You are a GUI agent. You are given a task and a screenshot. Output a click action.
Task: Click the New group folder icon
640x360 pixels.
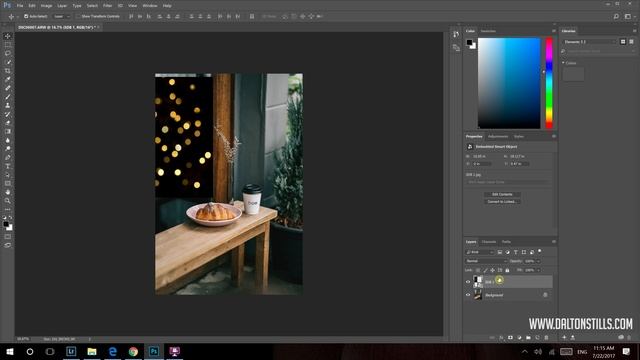click(x=528, y=338)
